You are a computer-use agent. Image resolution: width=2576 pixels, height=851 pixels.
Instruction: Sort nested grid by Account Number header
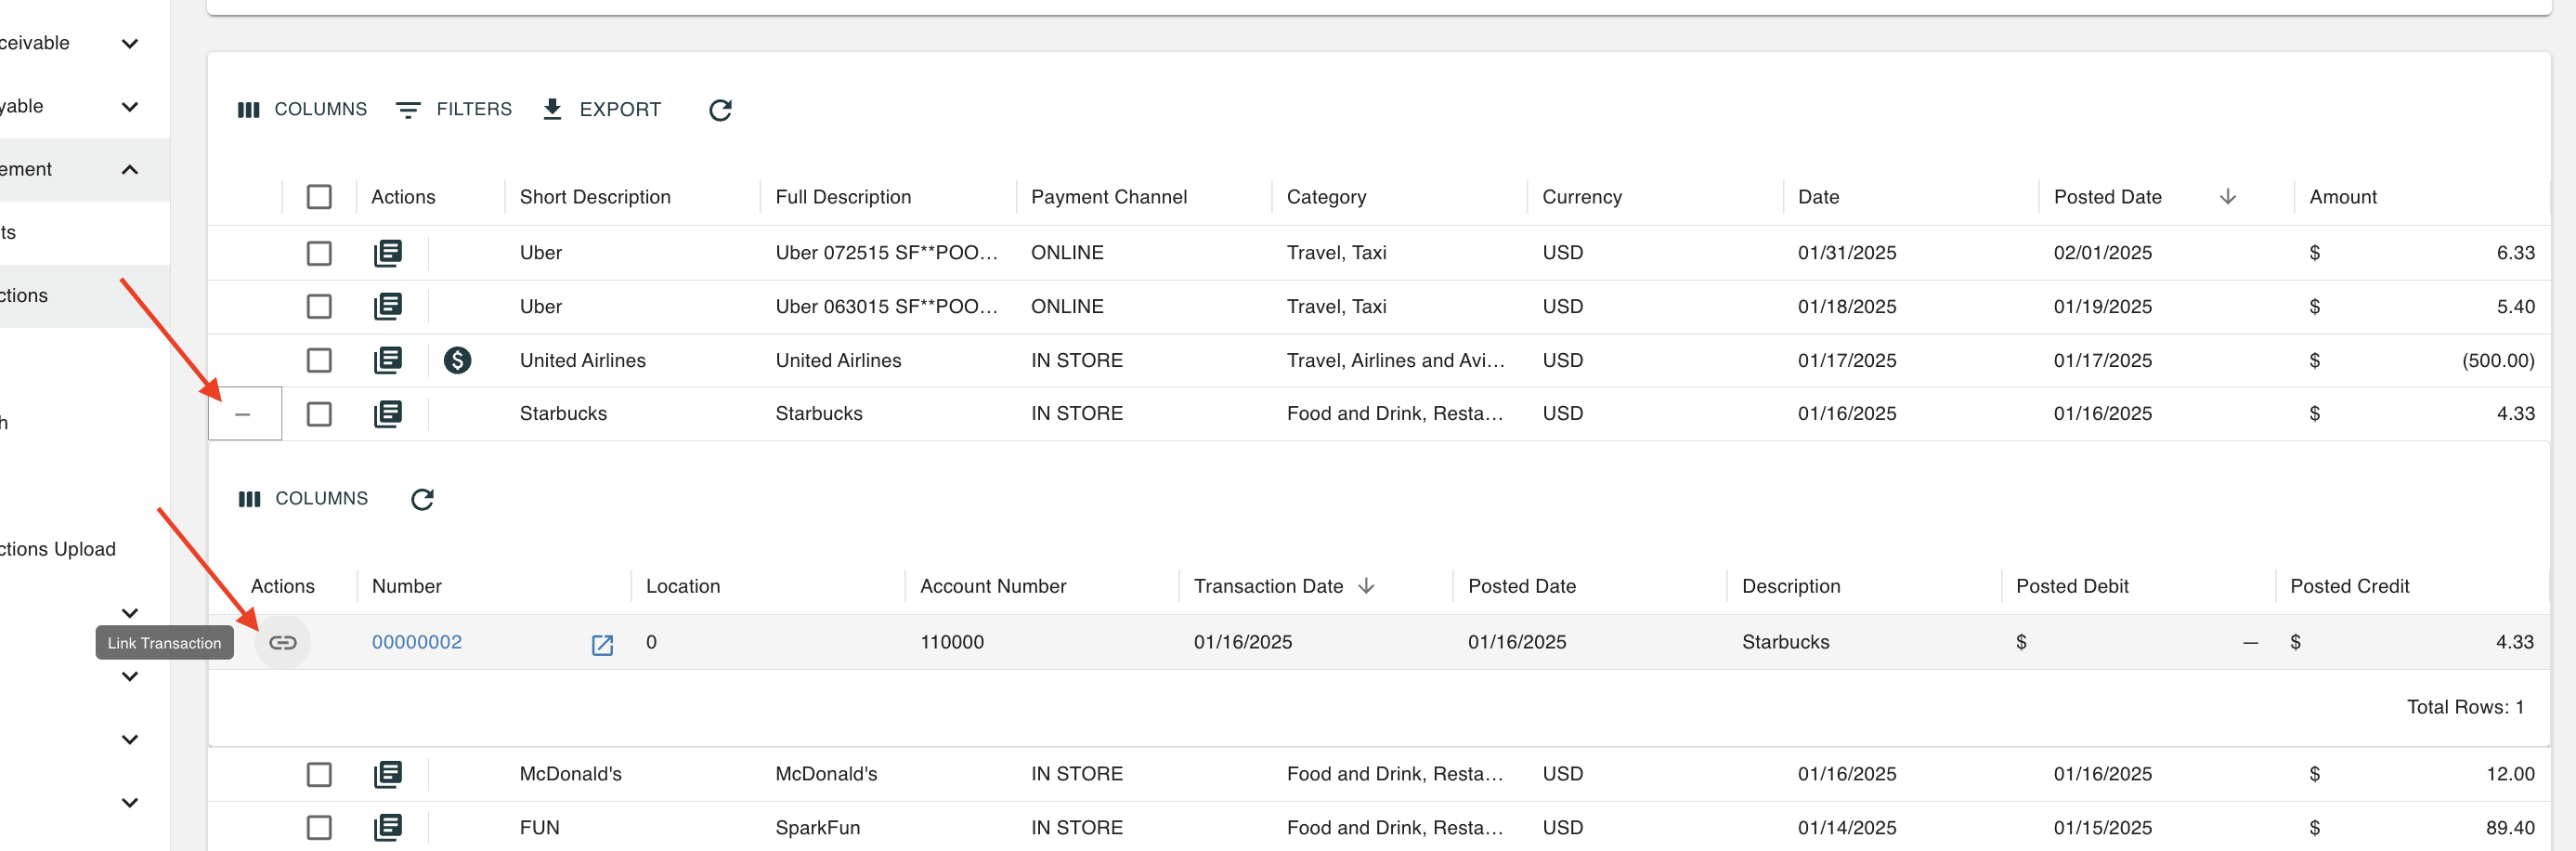993,586
